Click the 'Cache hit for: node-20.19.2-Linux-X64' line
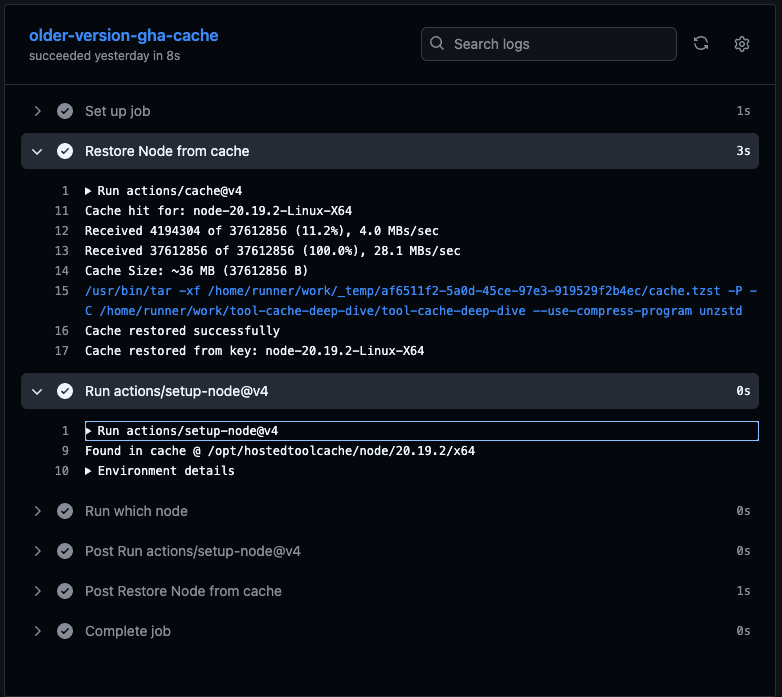This screenshot has height=697, width=782. click(x=218, y=211)
